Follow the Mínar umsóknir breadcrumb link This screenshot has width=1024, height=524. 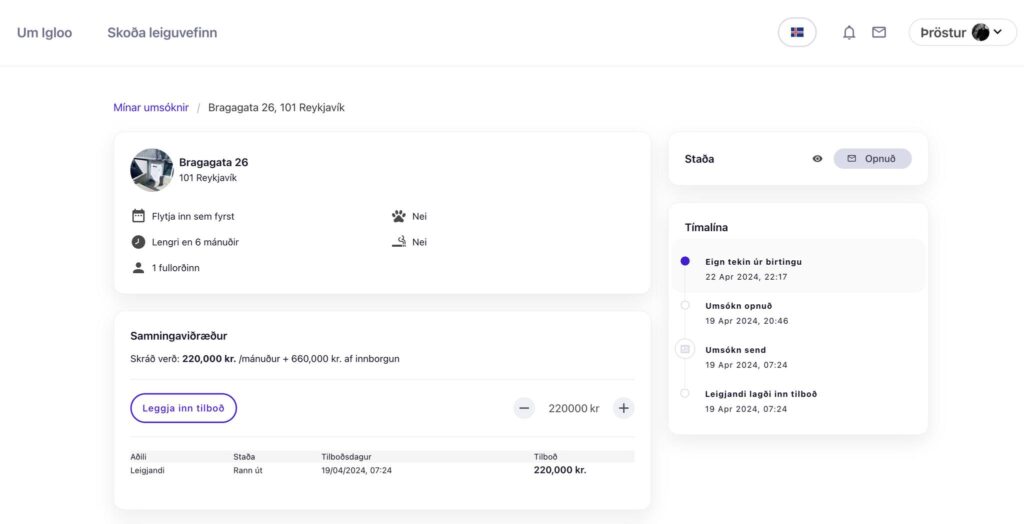(151, 107)
